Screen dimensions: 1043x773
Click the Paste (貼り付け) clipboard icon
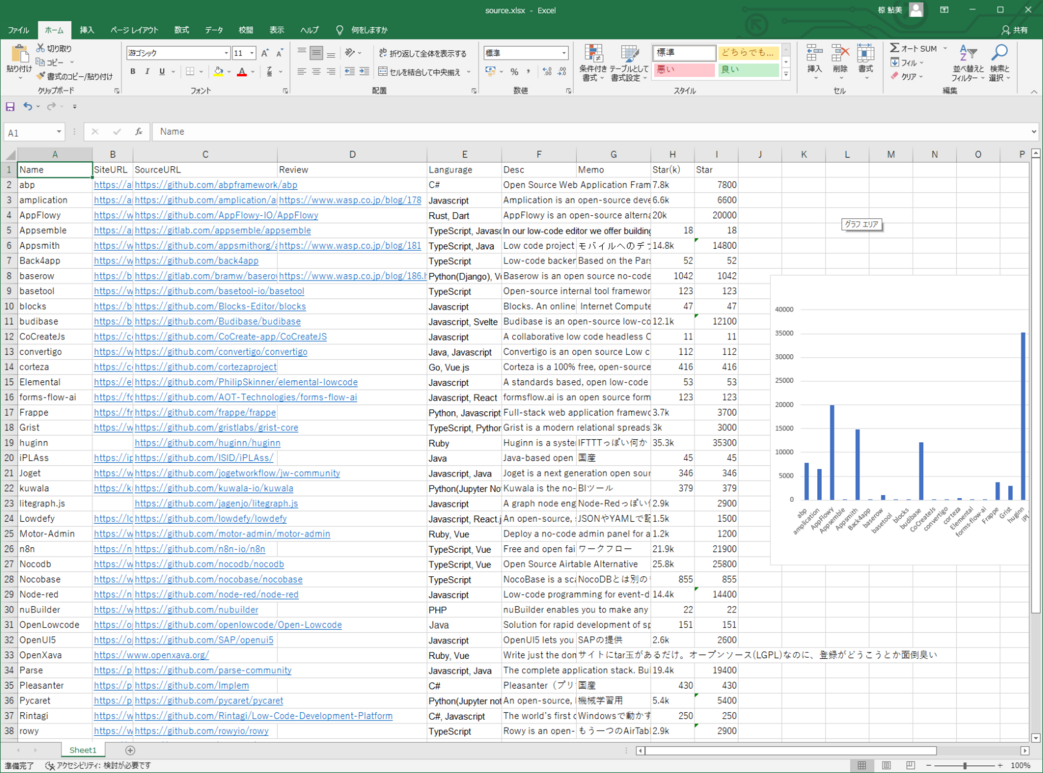click(19, 55)
